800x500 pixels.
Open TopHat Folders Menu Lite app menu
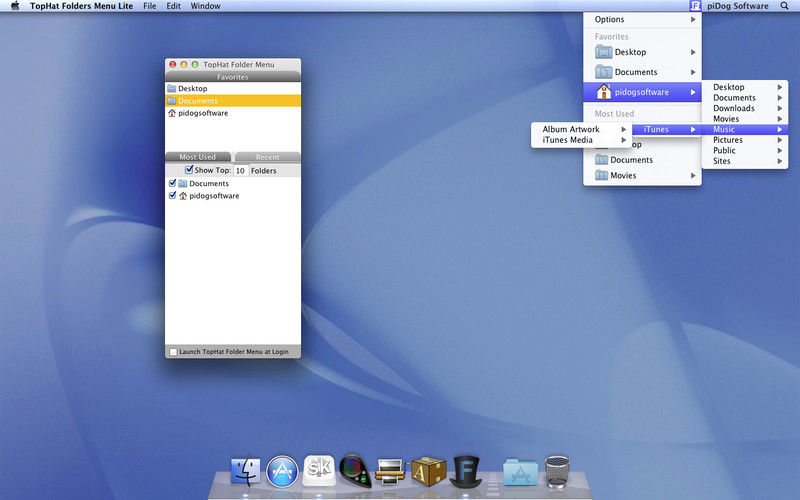[81, 6]
